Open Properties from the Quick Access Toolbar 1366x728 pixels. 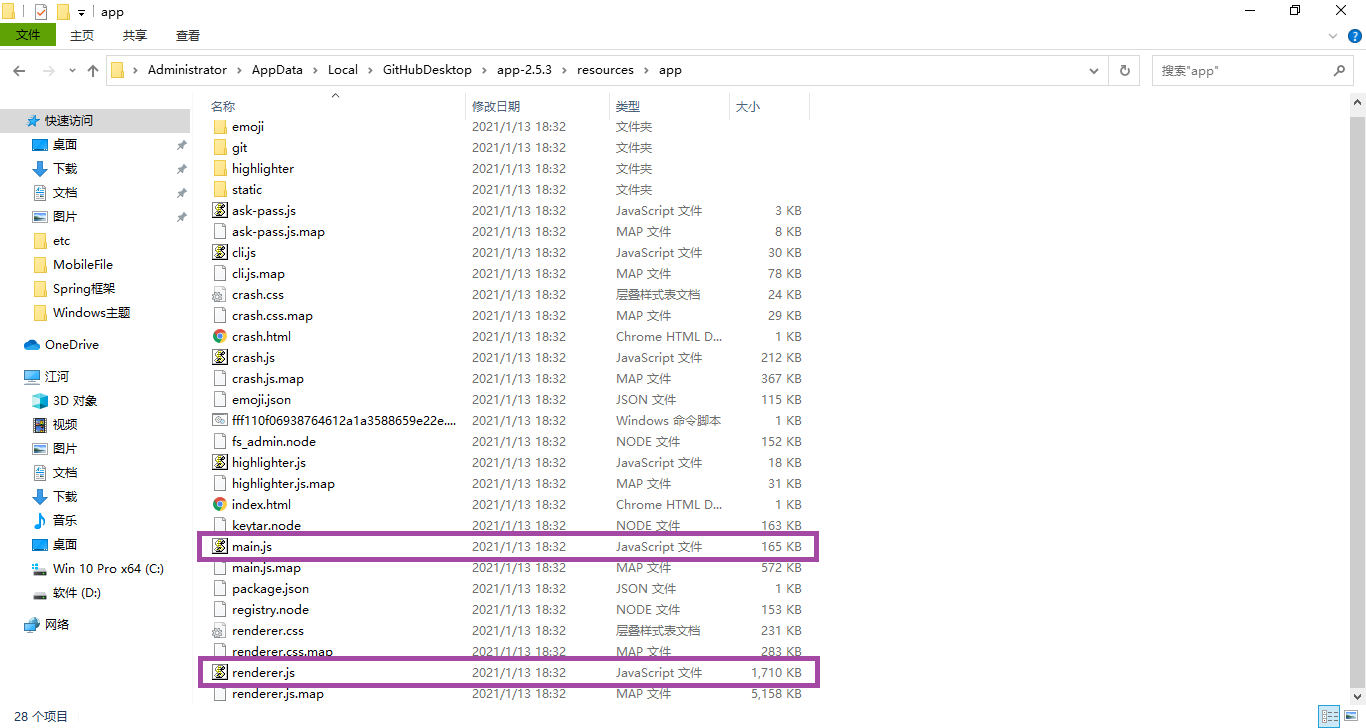pyautogui.click(x=40, y=11)
